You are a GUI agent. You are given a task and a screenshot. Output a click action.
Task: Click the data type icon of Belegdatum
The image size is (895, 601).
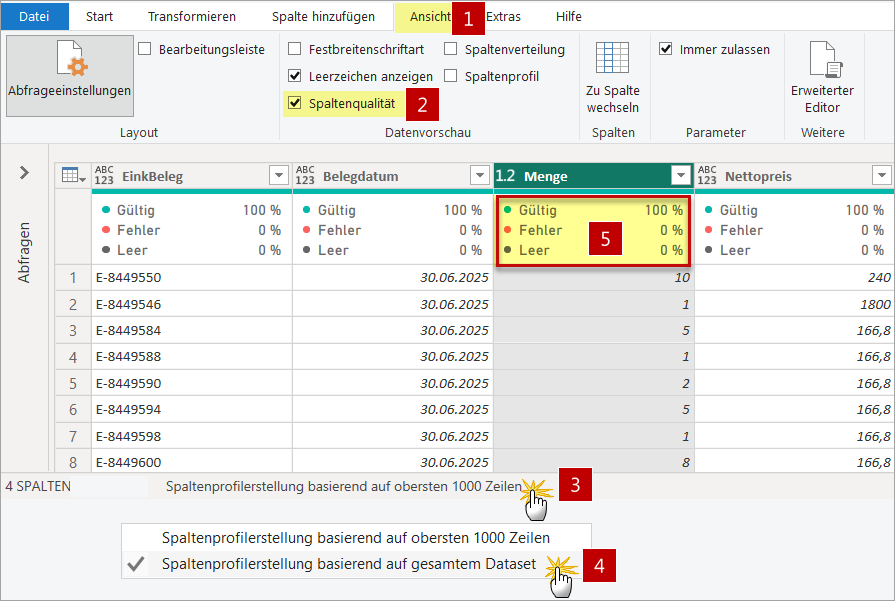pos(305,176)
